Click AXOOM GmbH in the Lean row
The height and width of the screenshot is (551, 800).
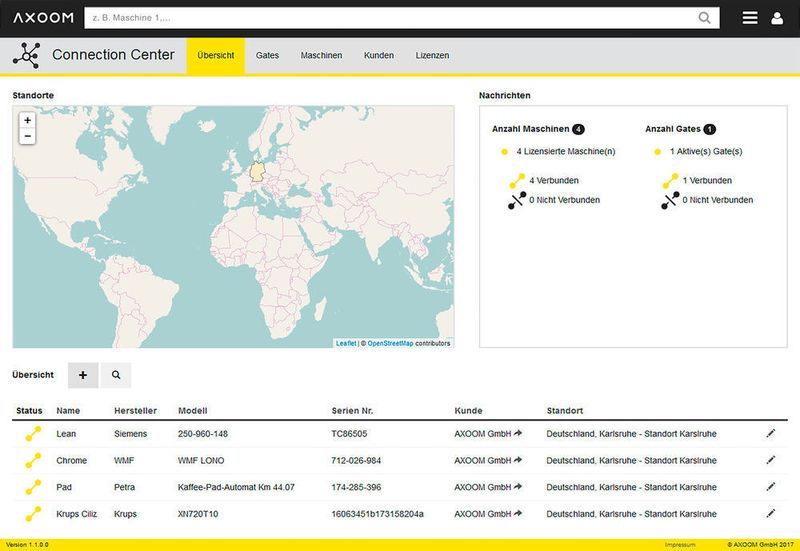pos(483,434)
